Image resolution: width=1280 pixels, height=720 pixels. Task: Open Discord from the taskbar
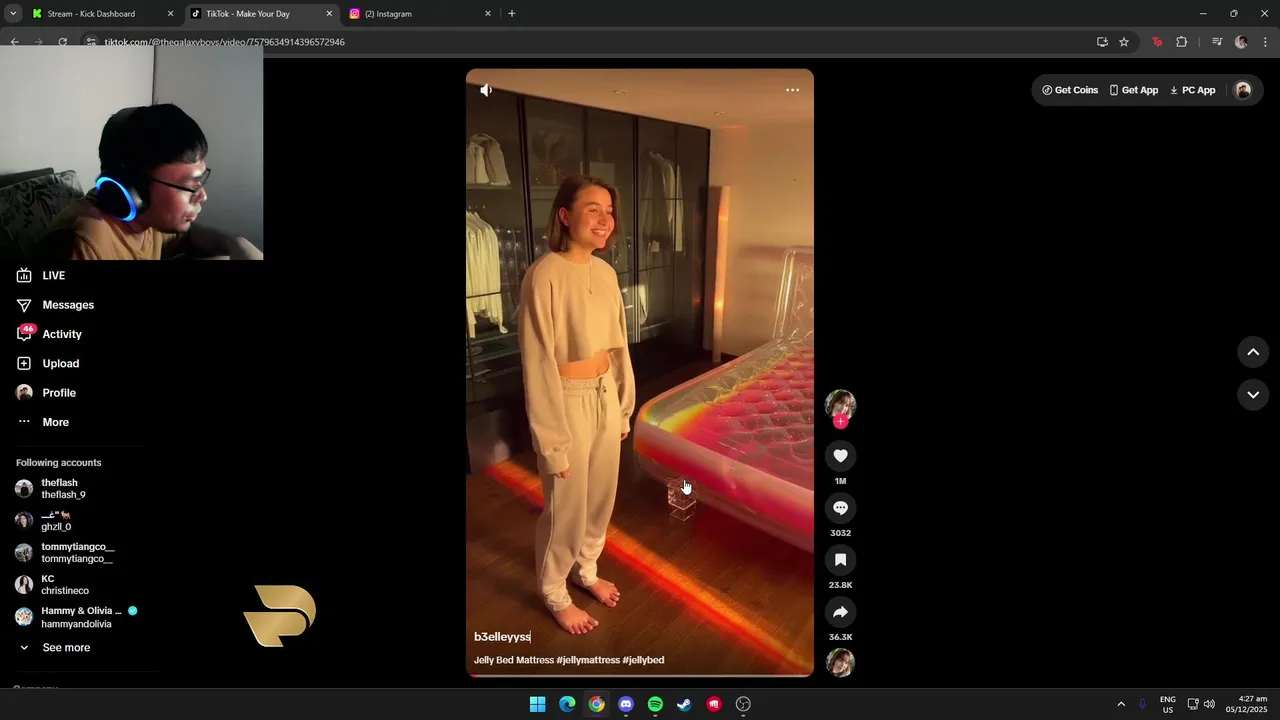[626, 704]
